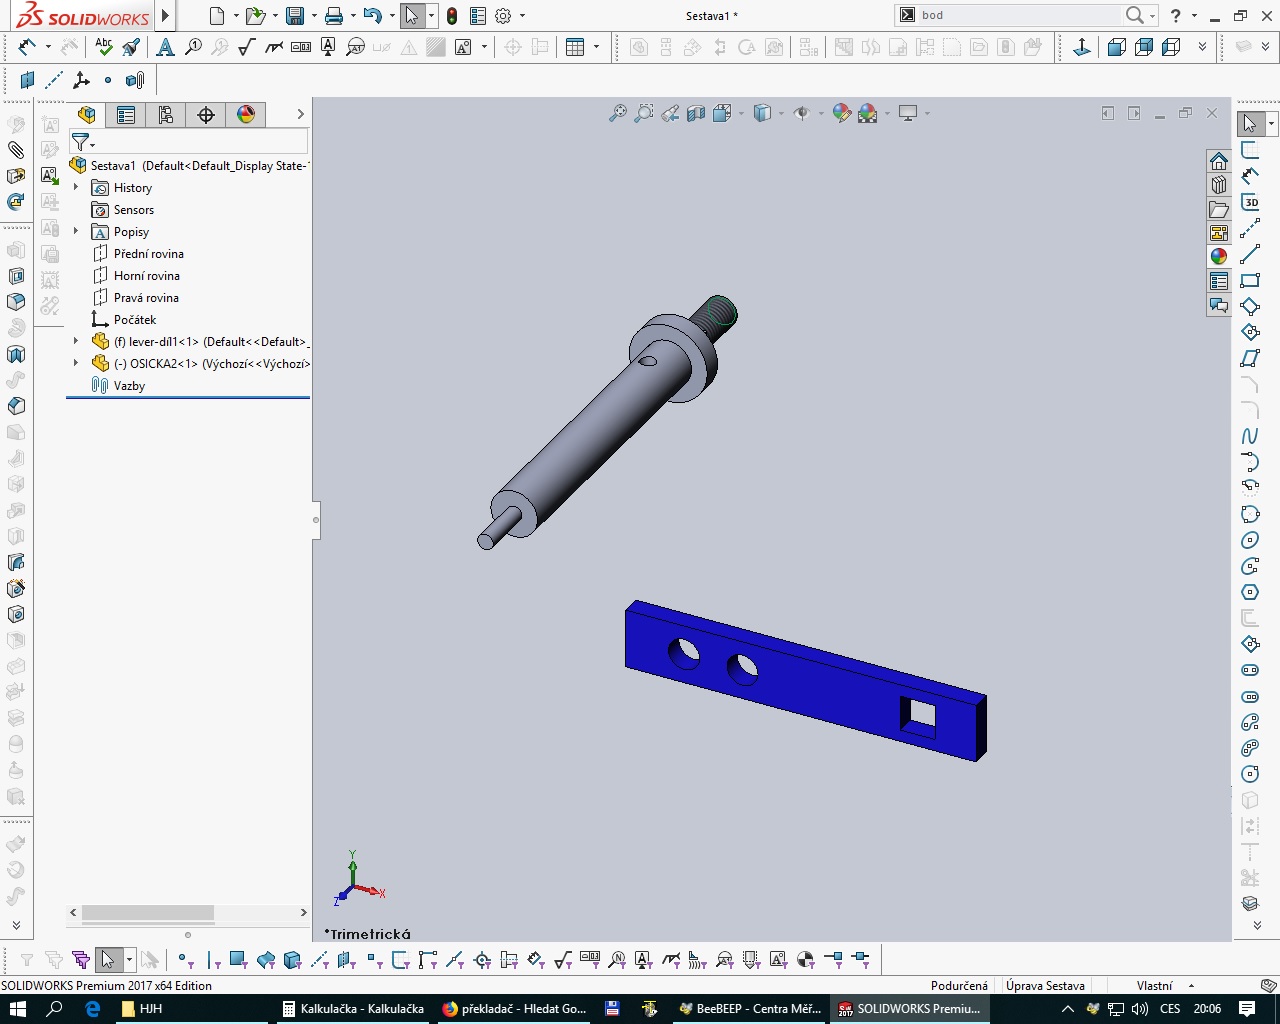Insert a Table from the annotation toolbar
This screenshot has height=1024, width=1280.
pos(575,47)
